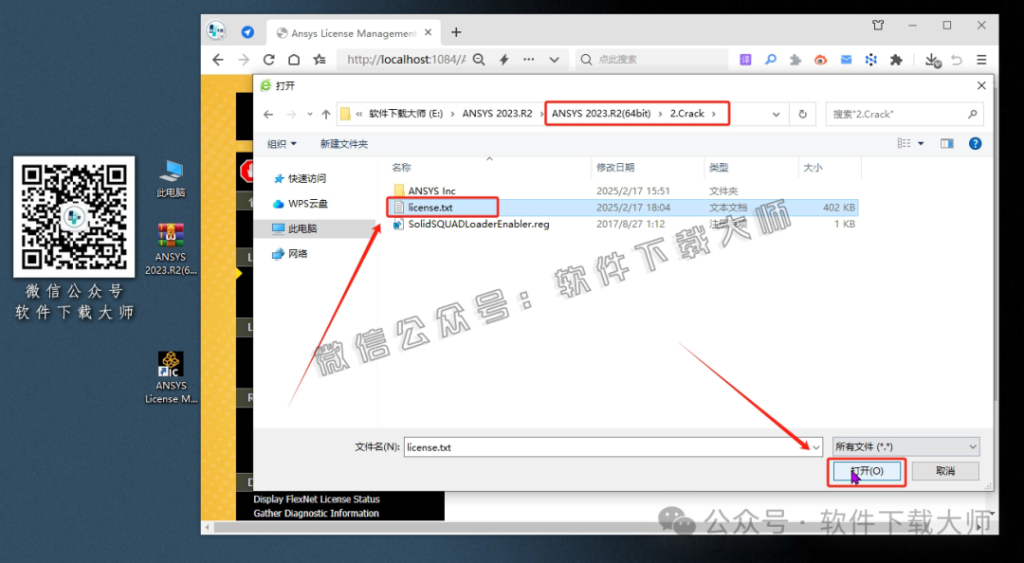Click the blue pinned tab icon
1024x563 pixels.
pyautogui.click(x=248, y=32)
